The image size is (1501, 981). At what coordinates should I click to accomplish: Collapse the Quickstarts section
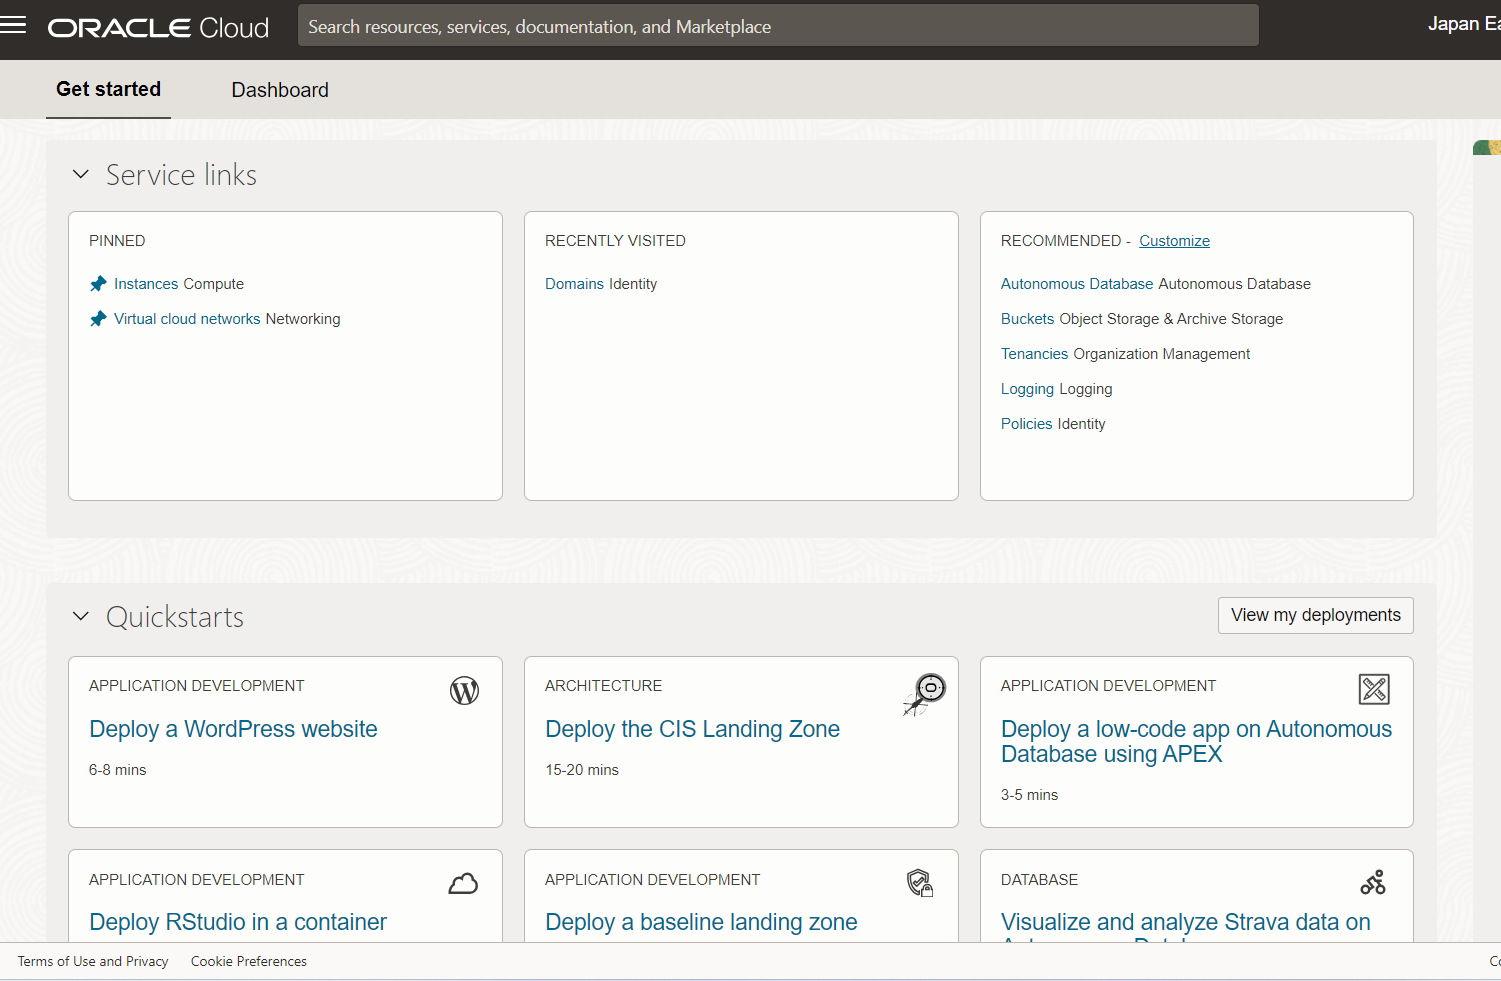coord(81,617)
